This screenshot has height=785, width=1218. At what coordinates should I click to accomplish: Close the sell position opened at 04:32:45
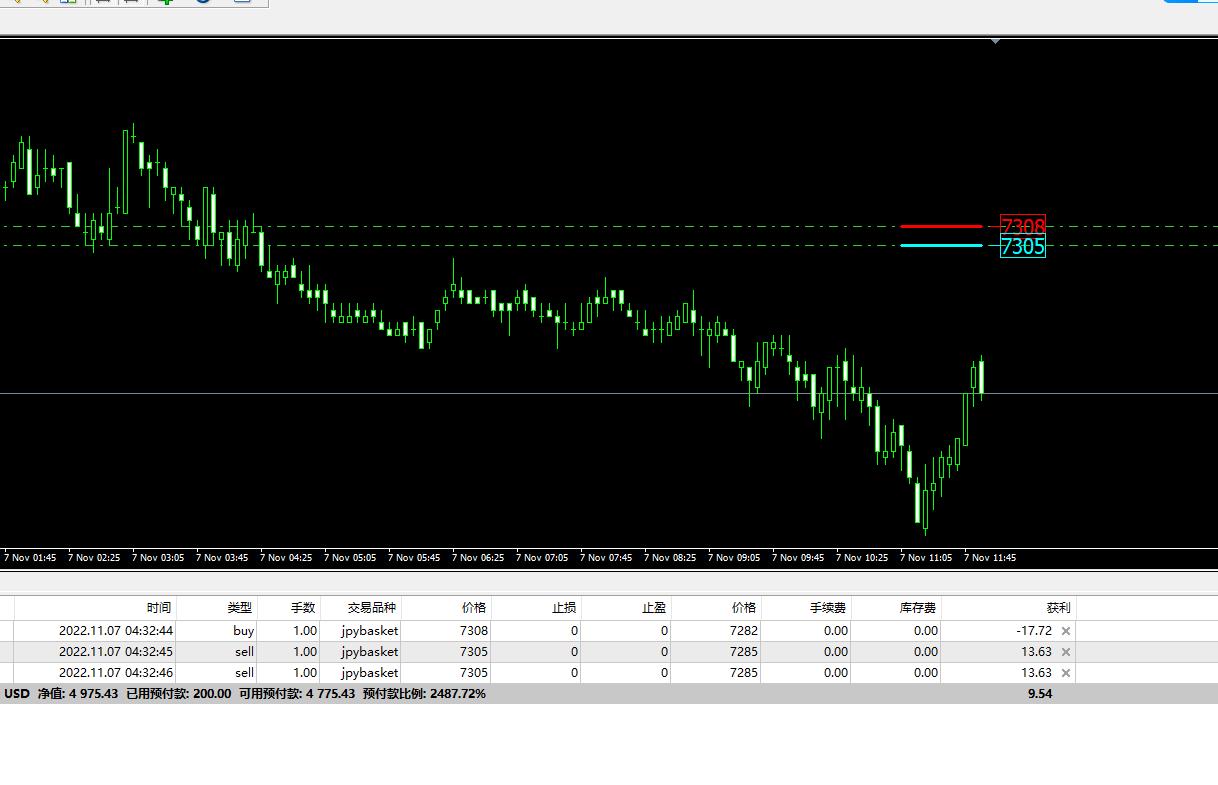click(x=1065, y=652)
